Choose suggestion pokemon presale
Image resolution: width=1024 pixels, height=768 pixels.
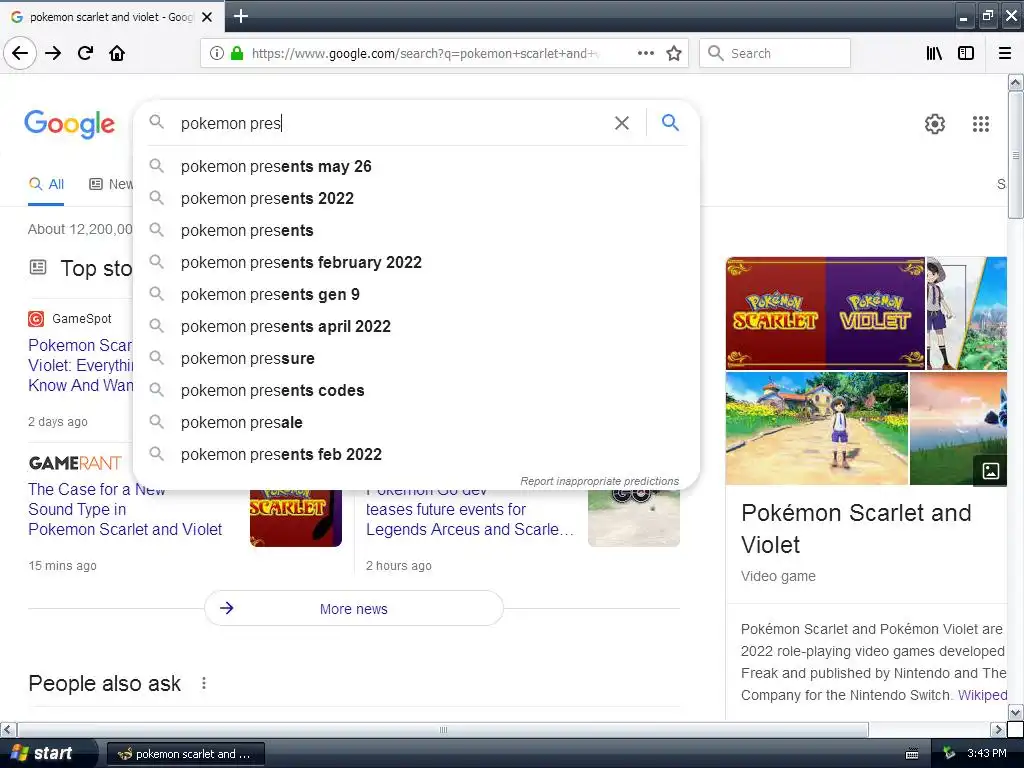[416, 423]
